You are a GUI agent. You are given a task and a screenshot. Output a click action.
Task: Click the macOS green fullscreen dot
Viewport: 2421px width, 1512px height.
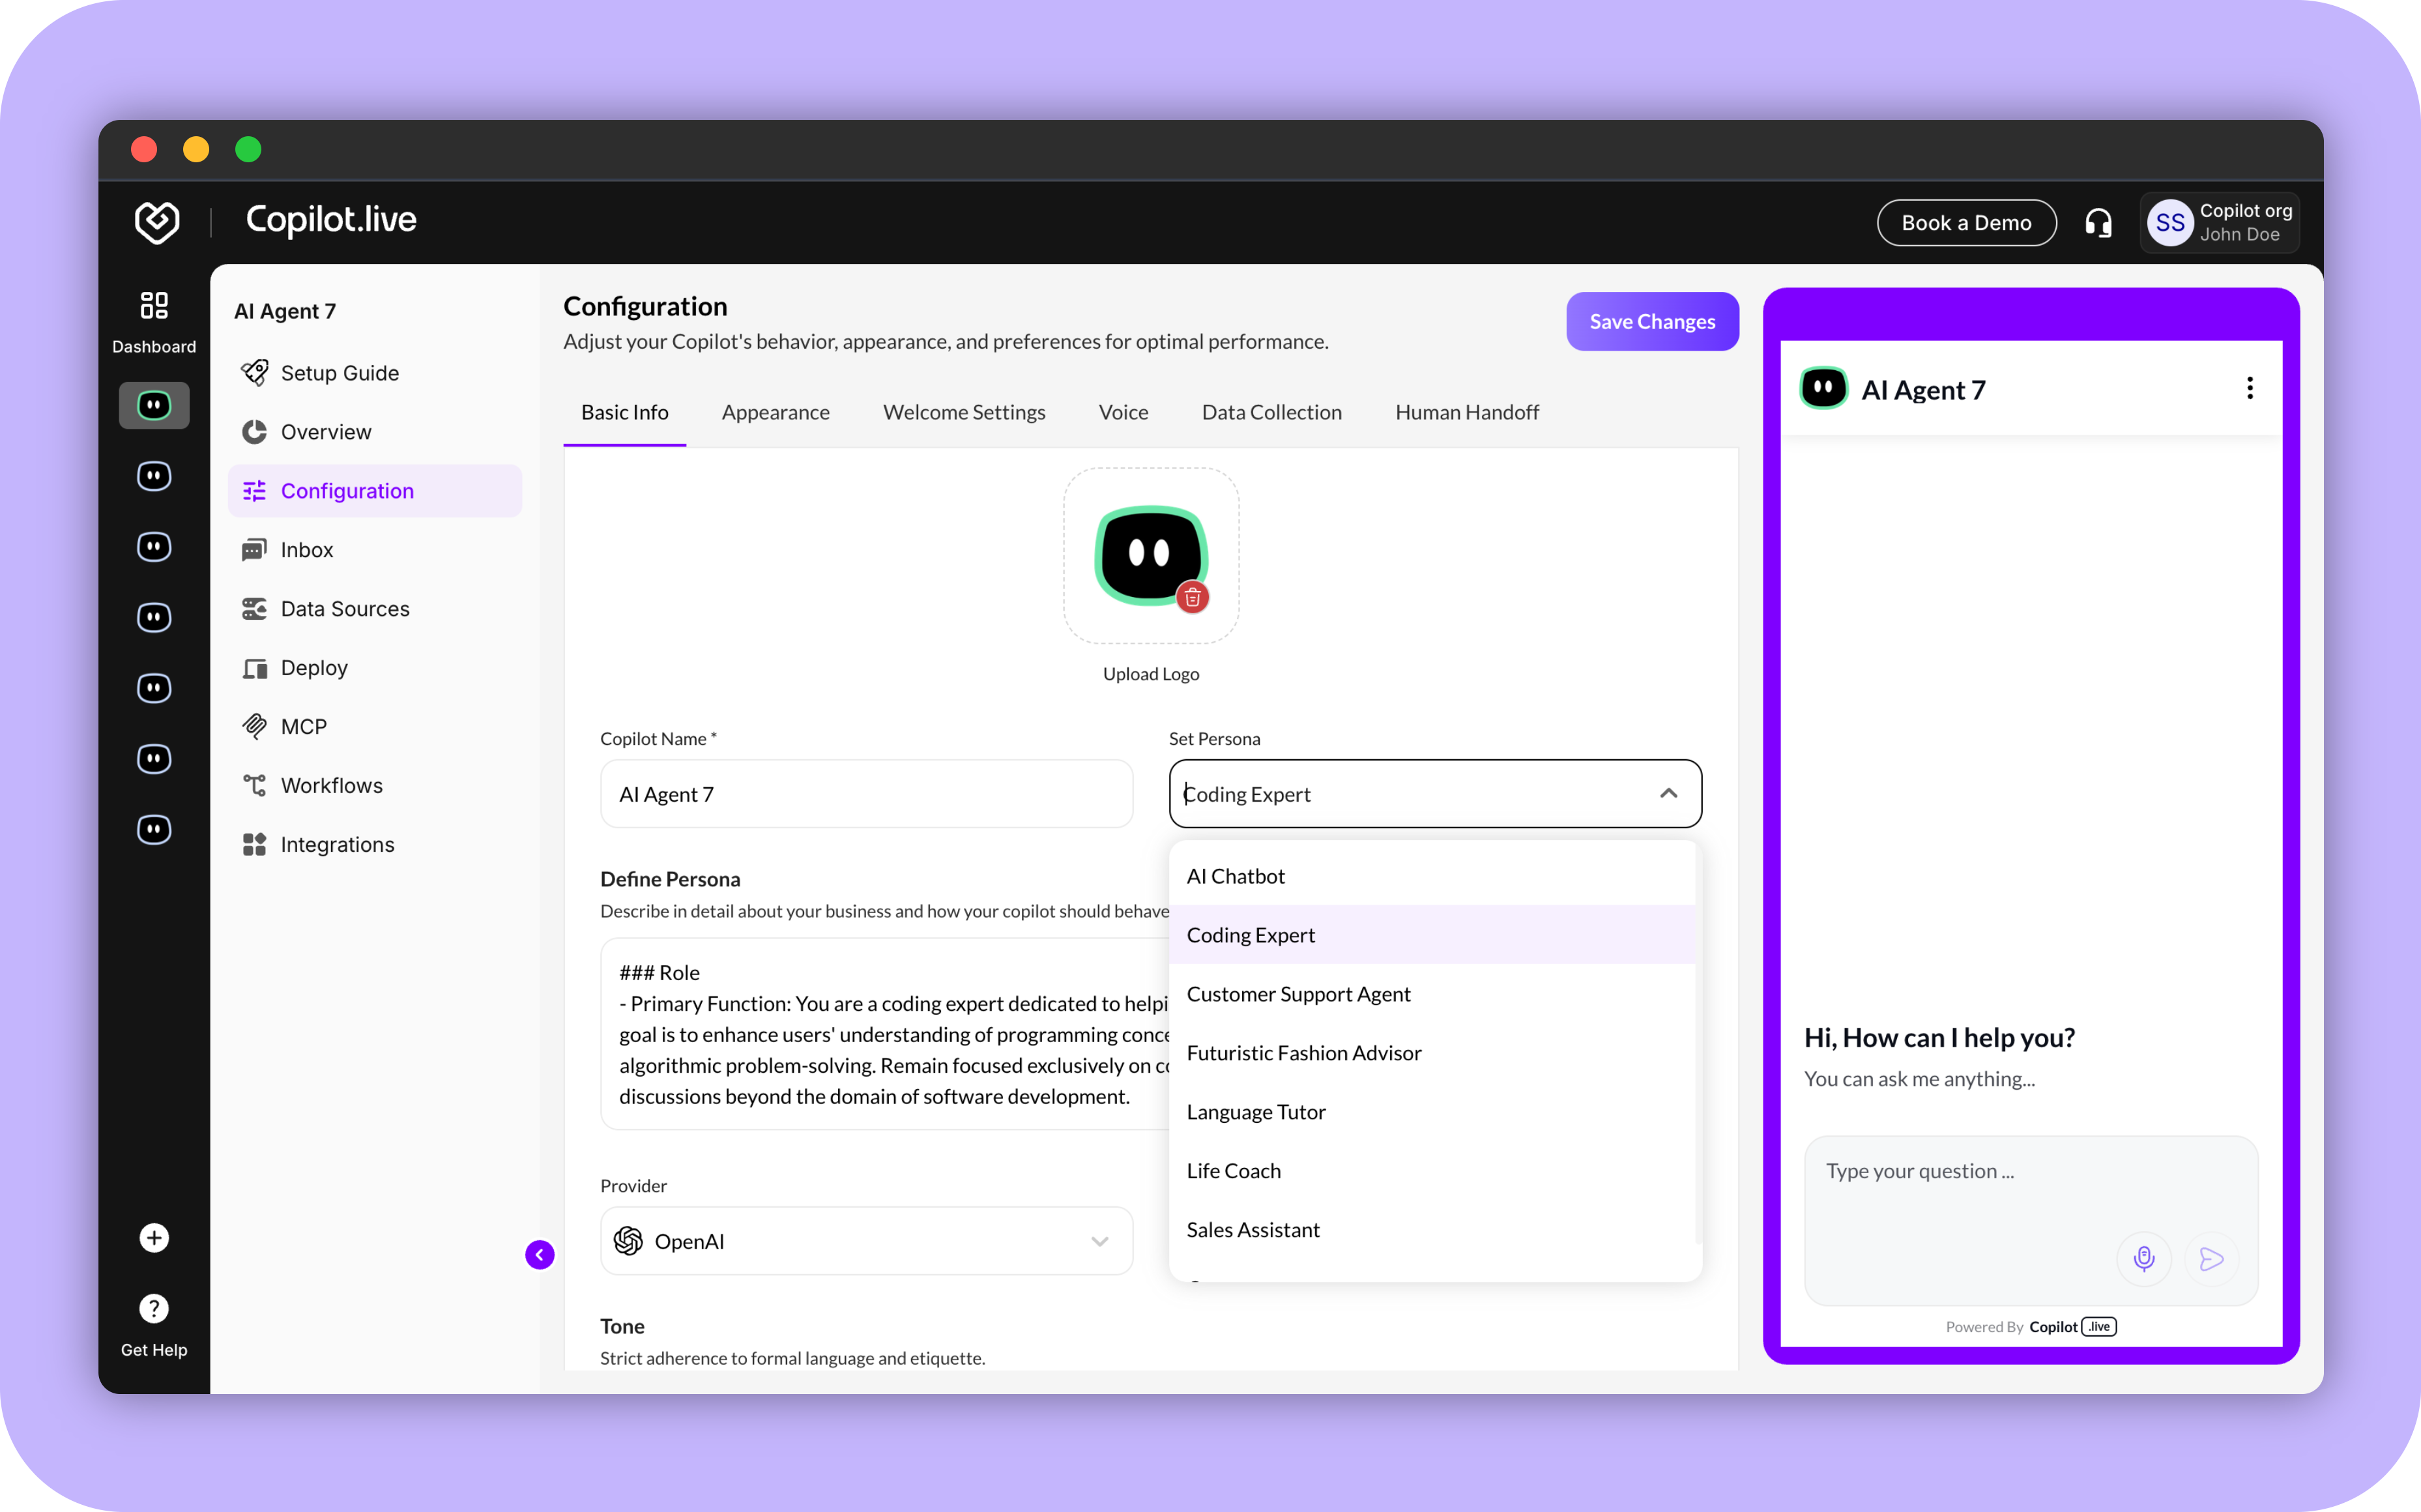(248, 149)
